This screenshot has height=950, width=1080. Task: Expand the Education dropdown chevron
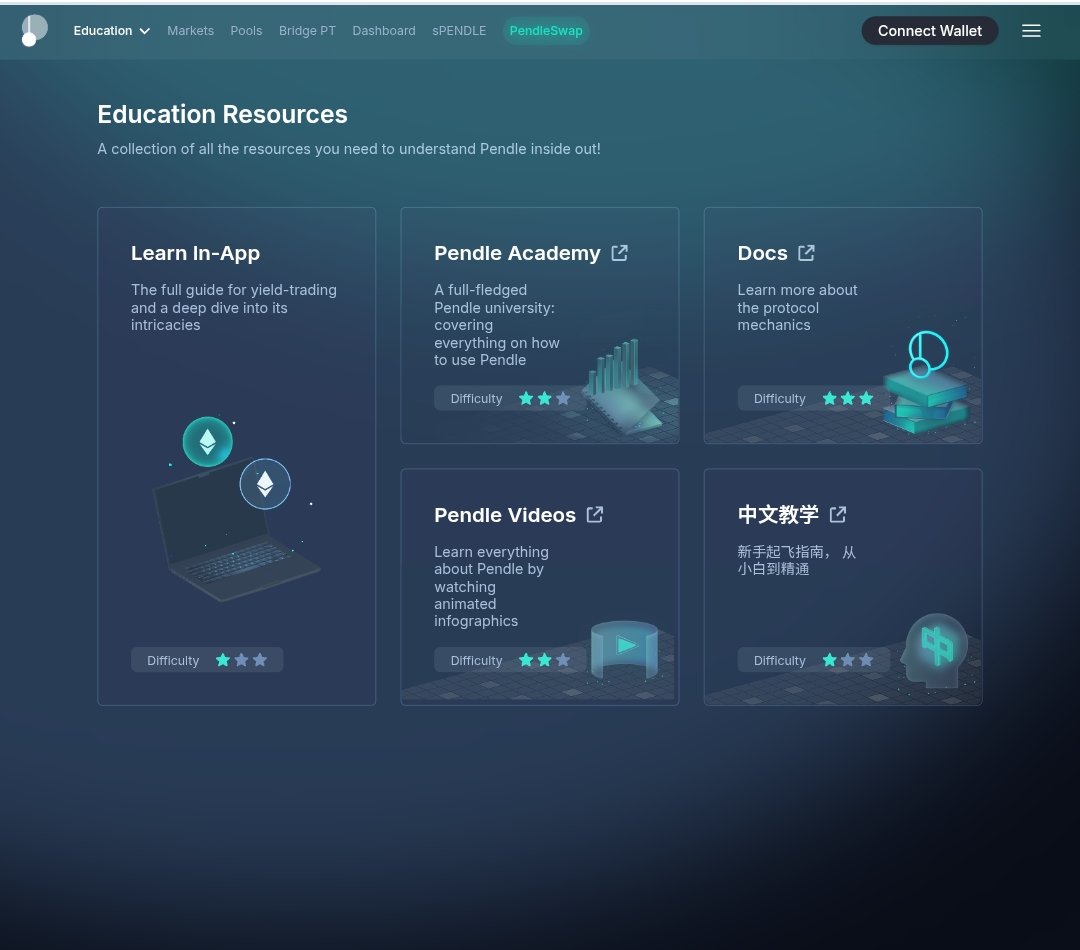[x=145, y=31]
